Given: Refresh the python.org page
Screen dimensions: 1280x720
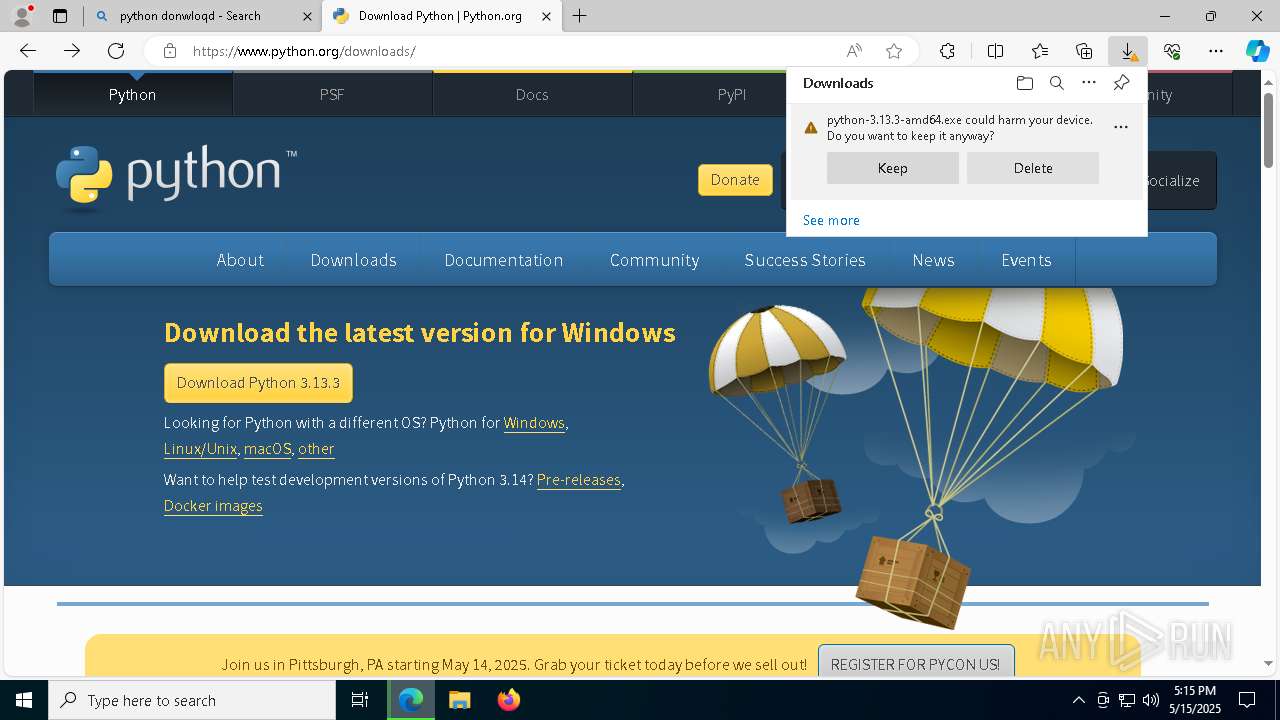Looking at the screenshot, I should 116,51.
